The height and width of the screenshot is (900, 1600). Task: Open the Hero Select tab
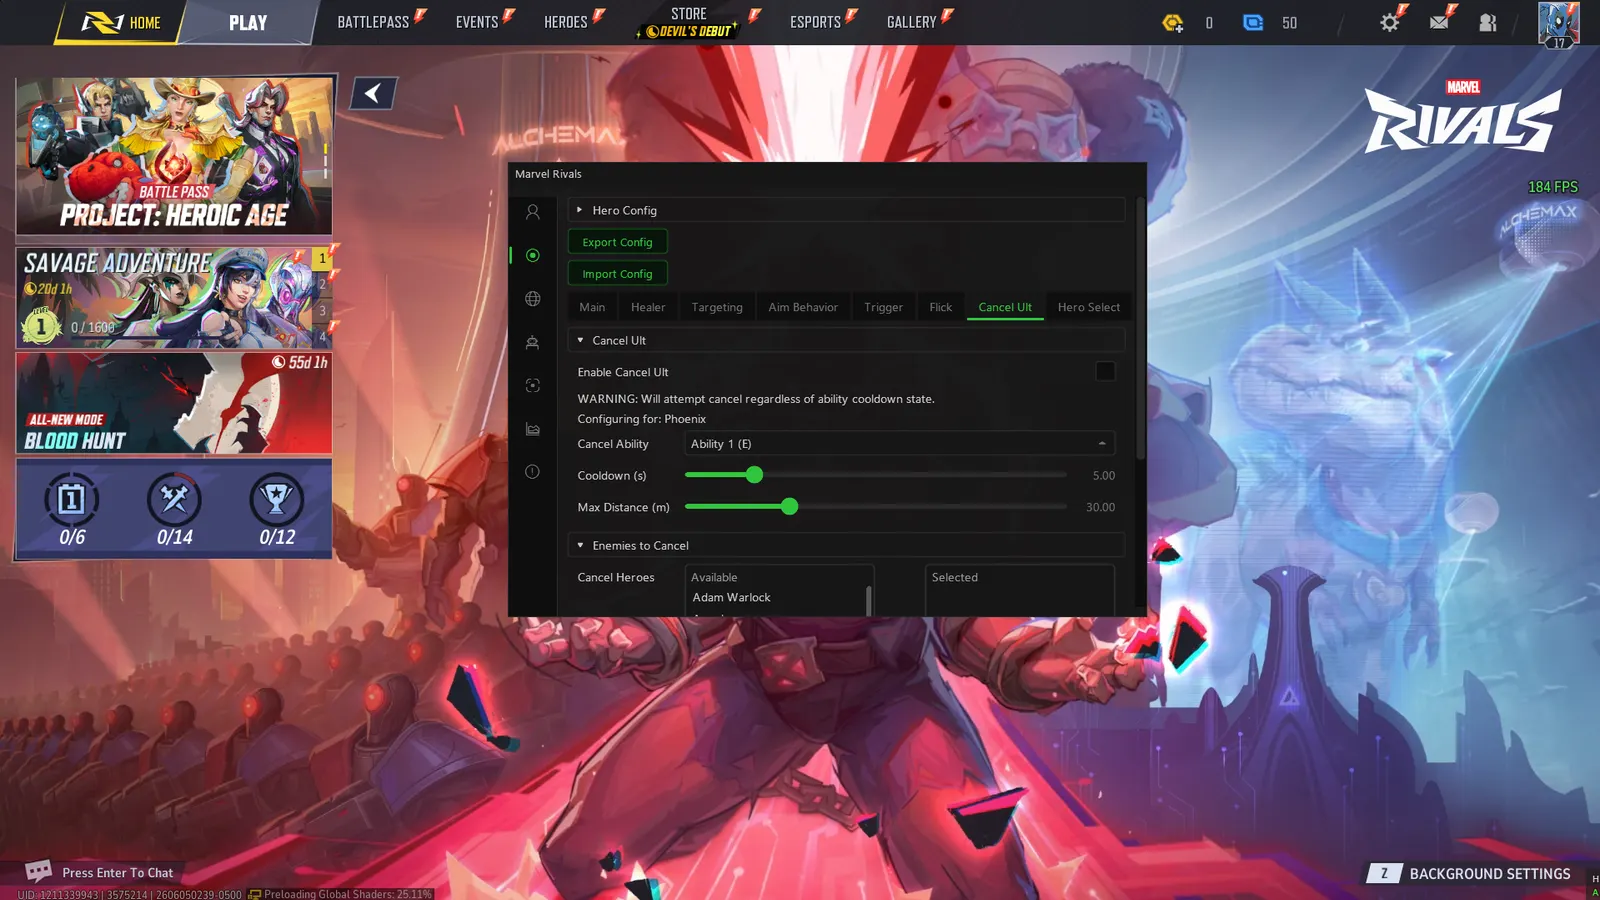coord(1089,307)
